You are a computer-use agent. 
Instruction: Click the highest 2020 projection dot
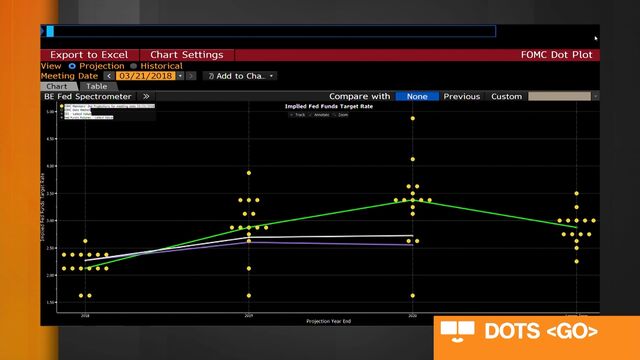pos(413,118)
